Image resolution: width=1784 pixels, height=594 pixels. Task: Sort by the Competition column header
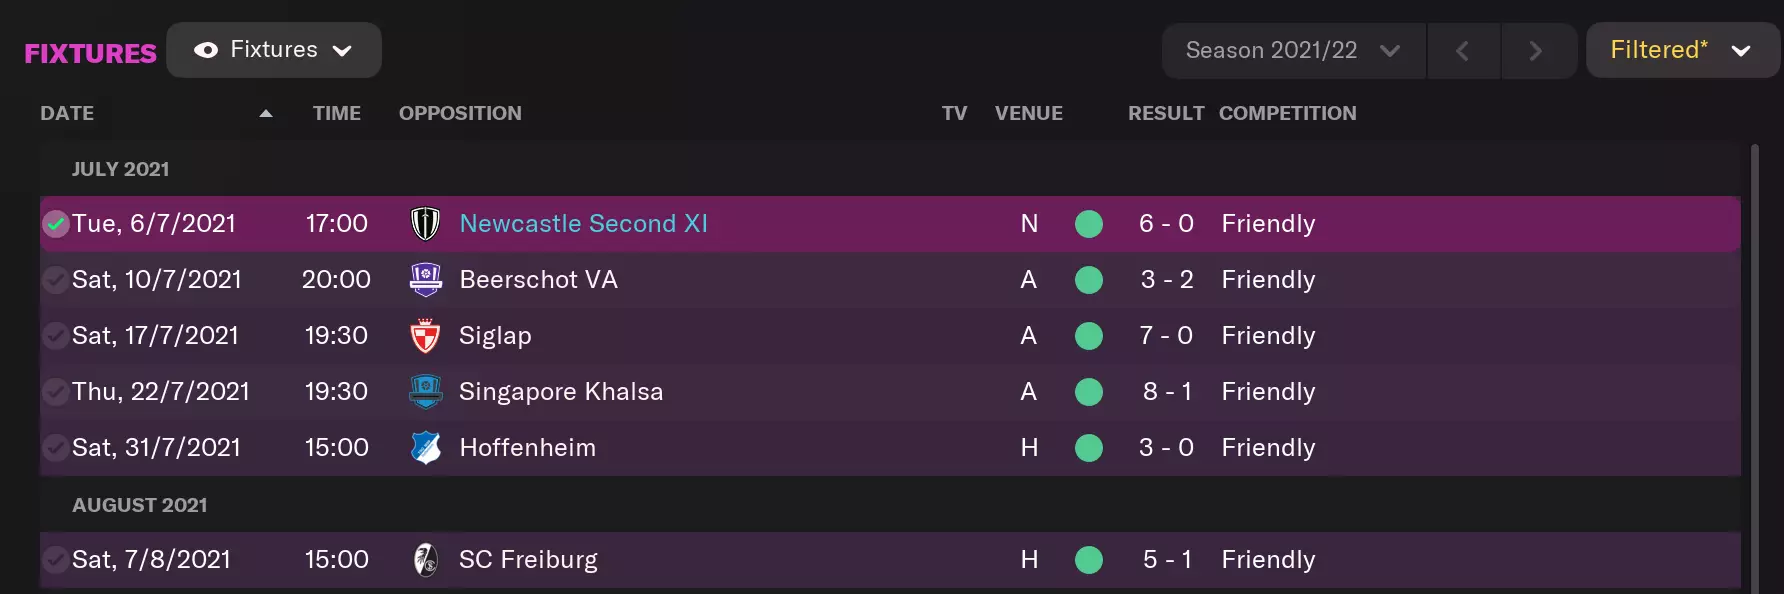1287,113
